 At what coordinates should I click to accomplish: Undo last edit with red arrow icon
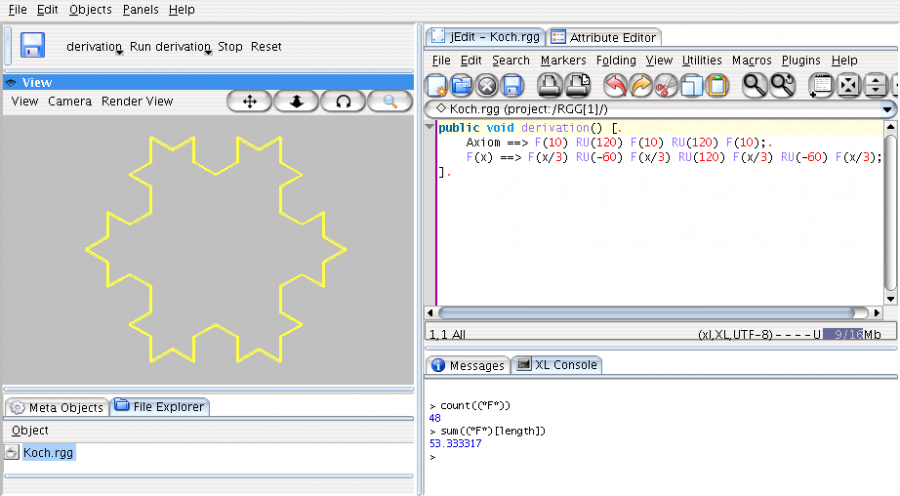pyautogui.click(x=616, y=86)
